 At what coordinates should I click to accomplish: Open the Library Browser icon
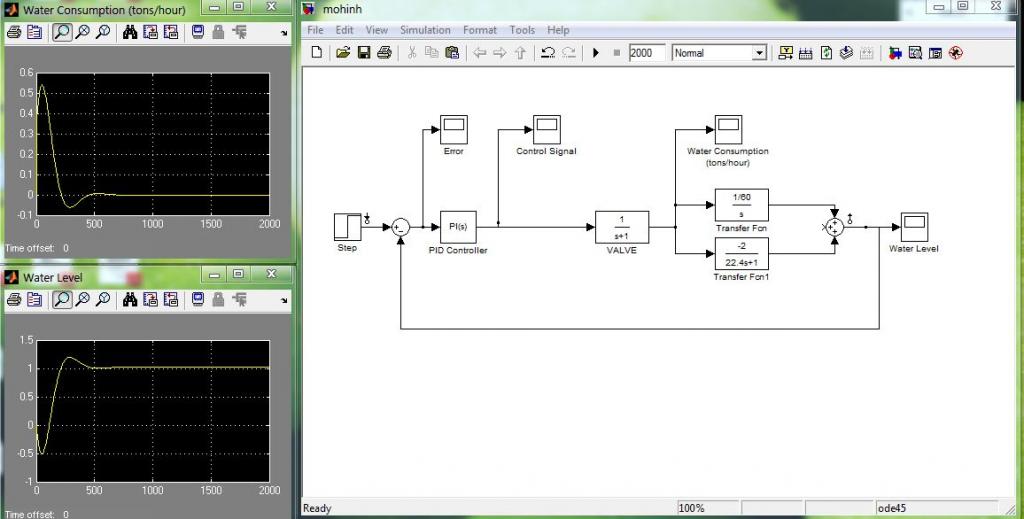pos(895,53)
